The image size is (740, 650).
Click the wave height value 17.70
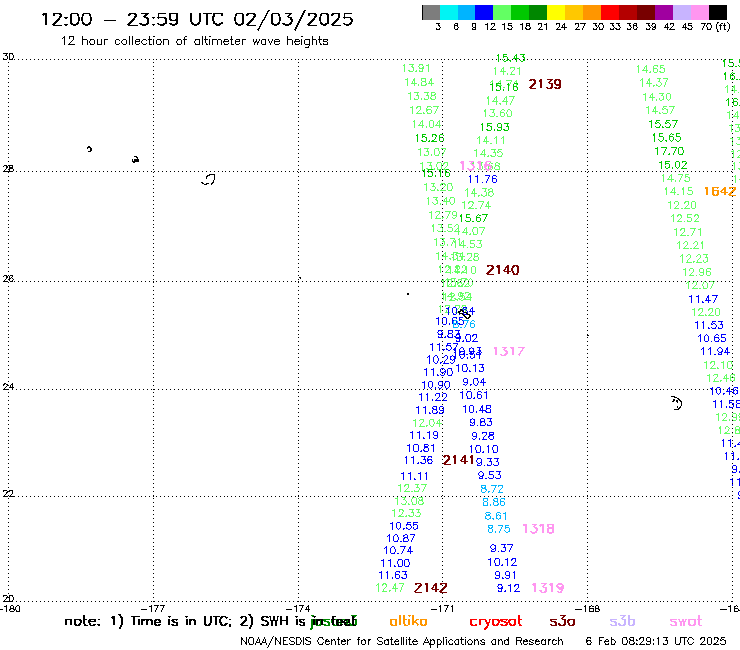pos(669,151)
